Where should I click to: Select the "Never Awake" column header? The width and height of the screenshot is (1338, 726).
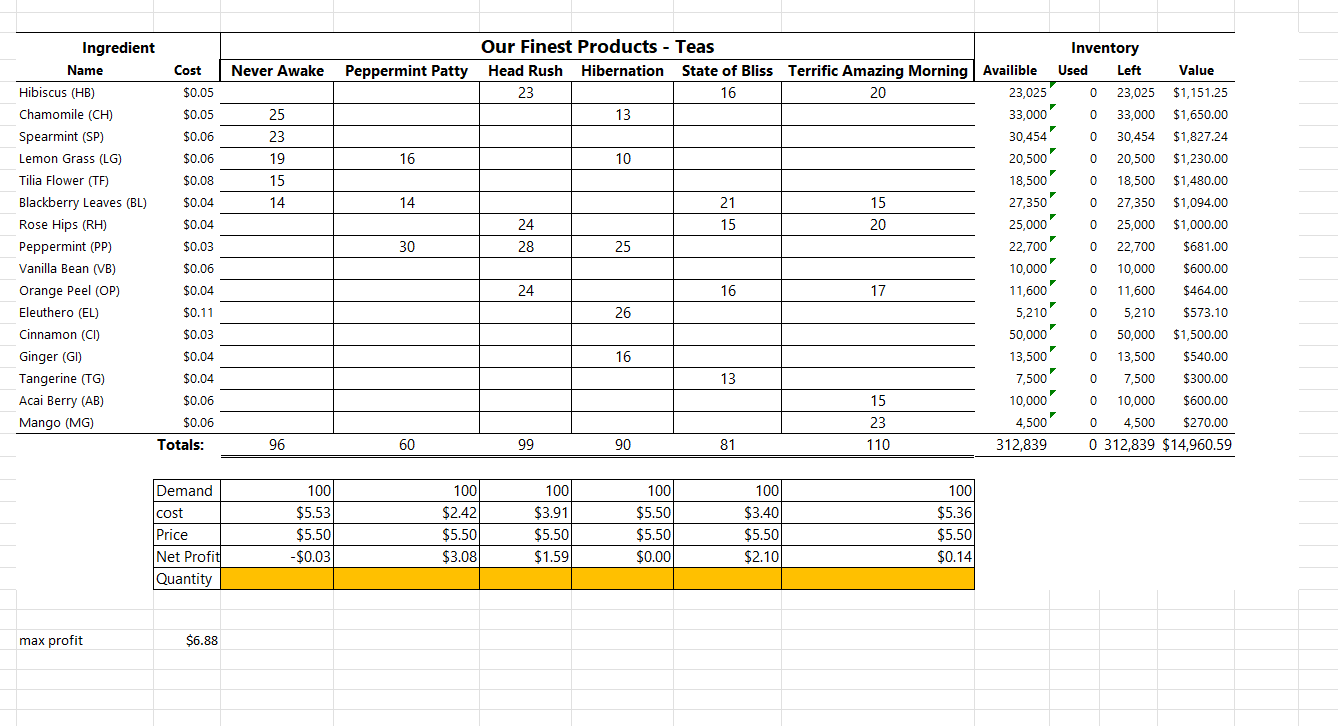click(x=277, y=71)
